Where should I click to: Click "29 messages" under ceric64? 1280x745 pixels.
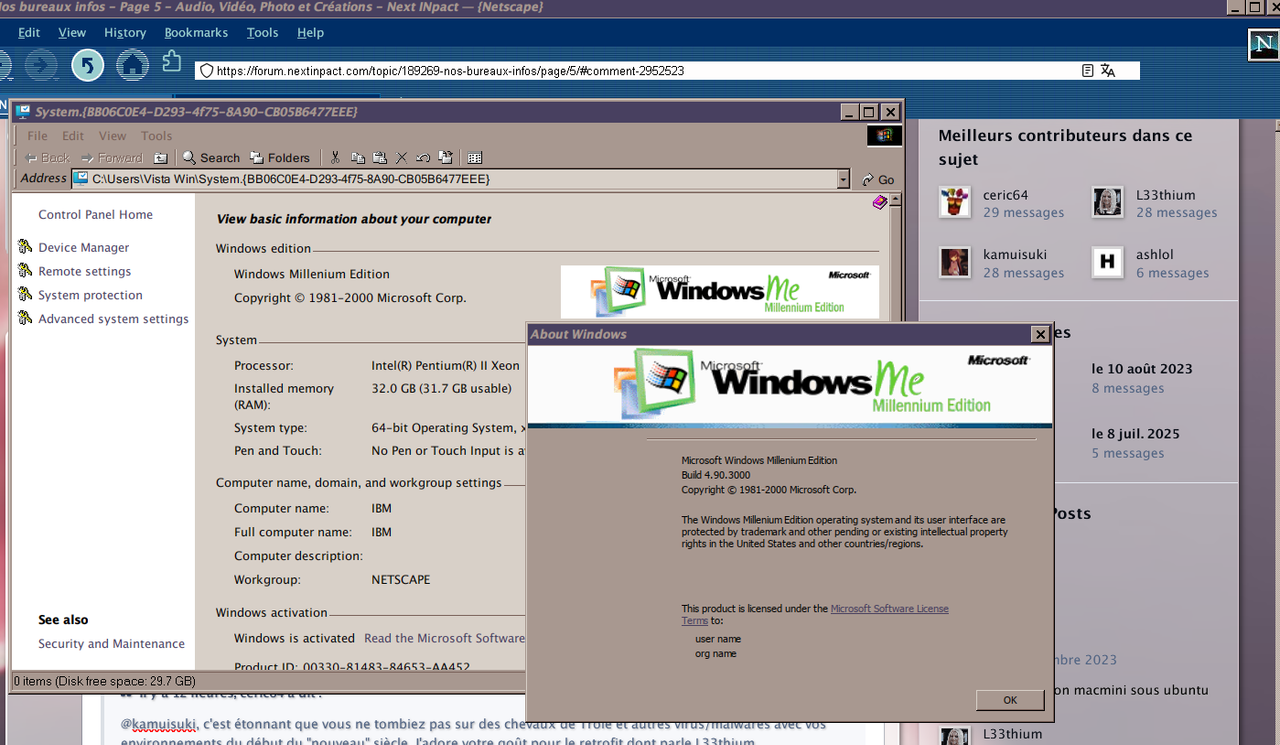click(1023, 213)
